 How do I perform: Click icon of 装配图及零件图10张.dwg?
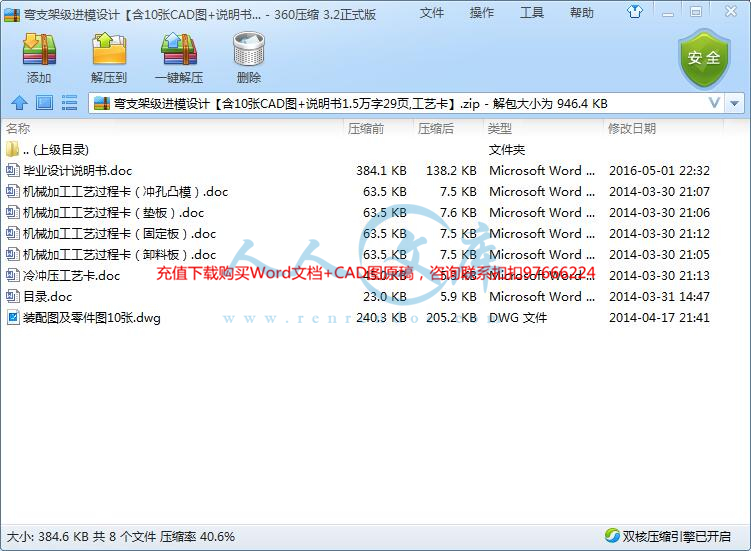pyautogui.click(x=13, y=317)
